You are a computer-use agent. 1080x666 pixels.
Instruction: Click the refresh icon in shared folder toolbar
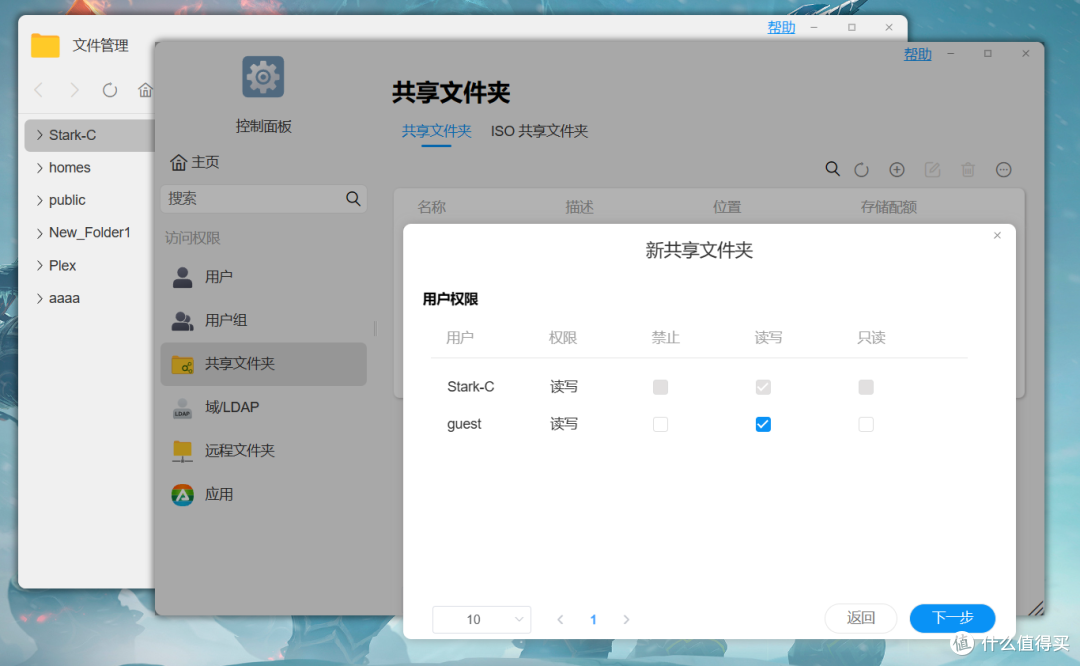click(861, 170)
